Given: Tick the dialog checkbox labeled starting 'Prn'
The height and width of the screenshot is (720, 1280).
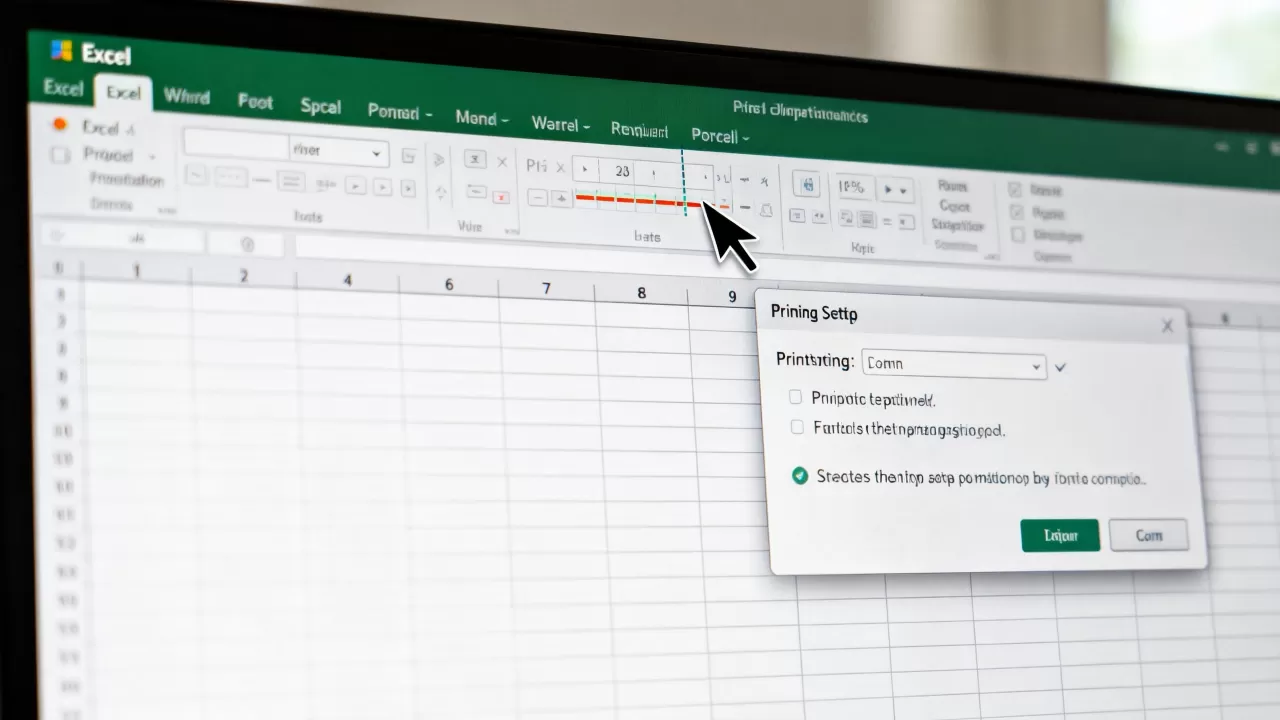Looking at the screenshot, I should pyautogui.click(x=796, y=397).
